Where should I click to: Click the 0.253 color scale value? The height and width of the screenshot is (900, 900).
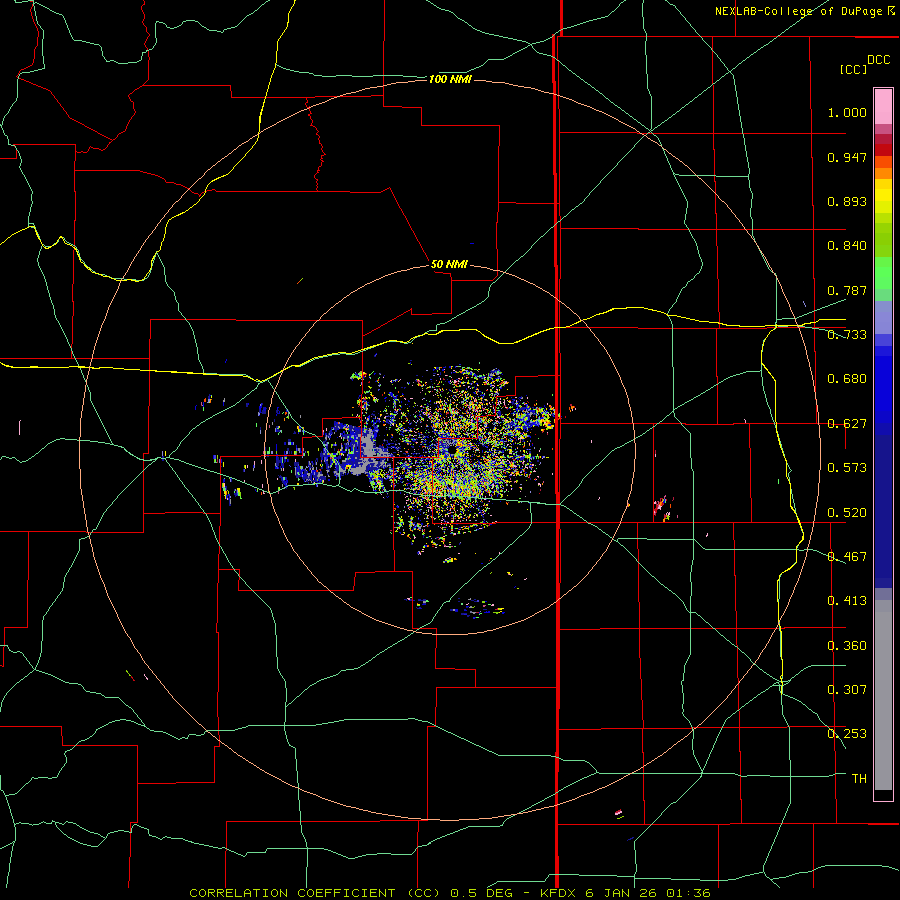847,734
